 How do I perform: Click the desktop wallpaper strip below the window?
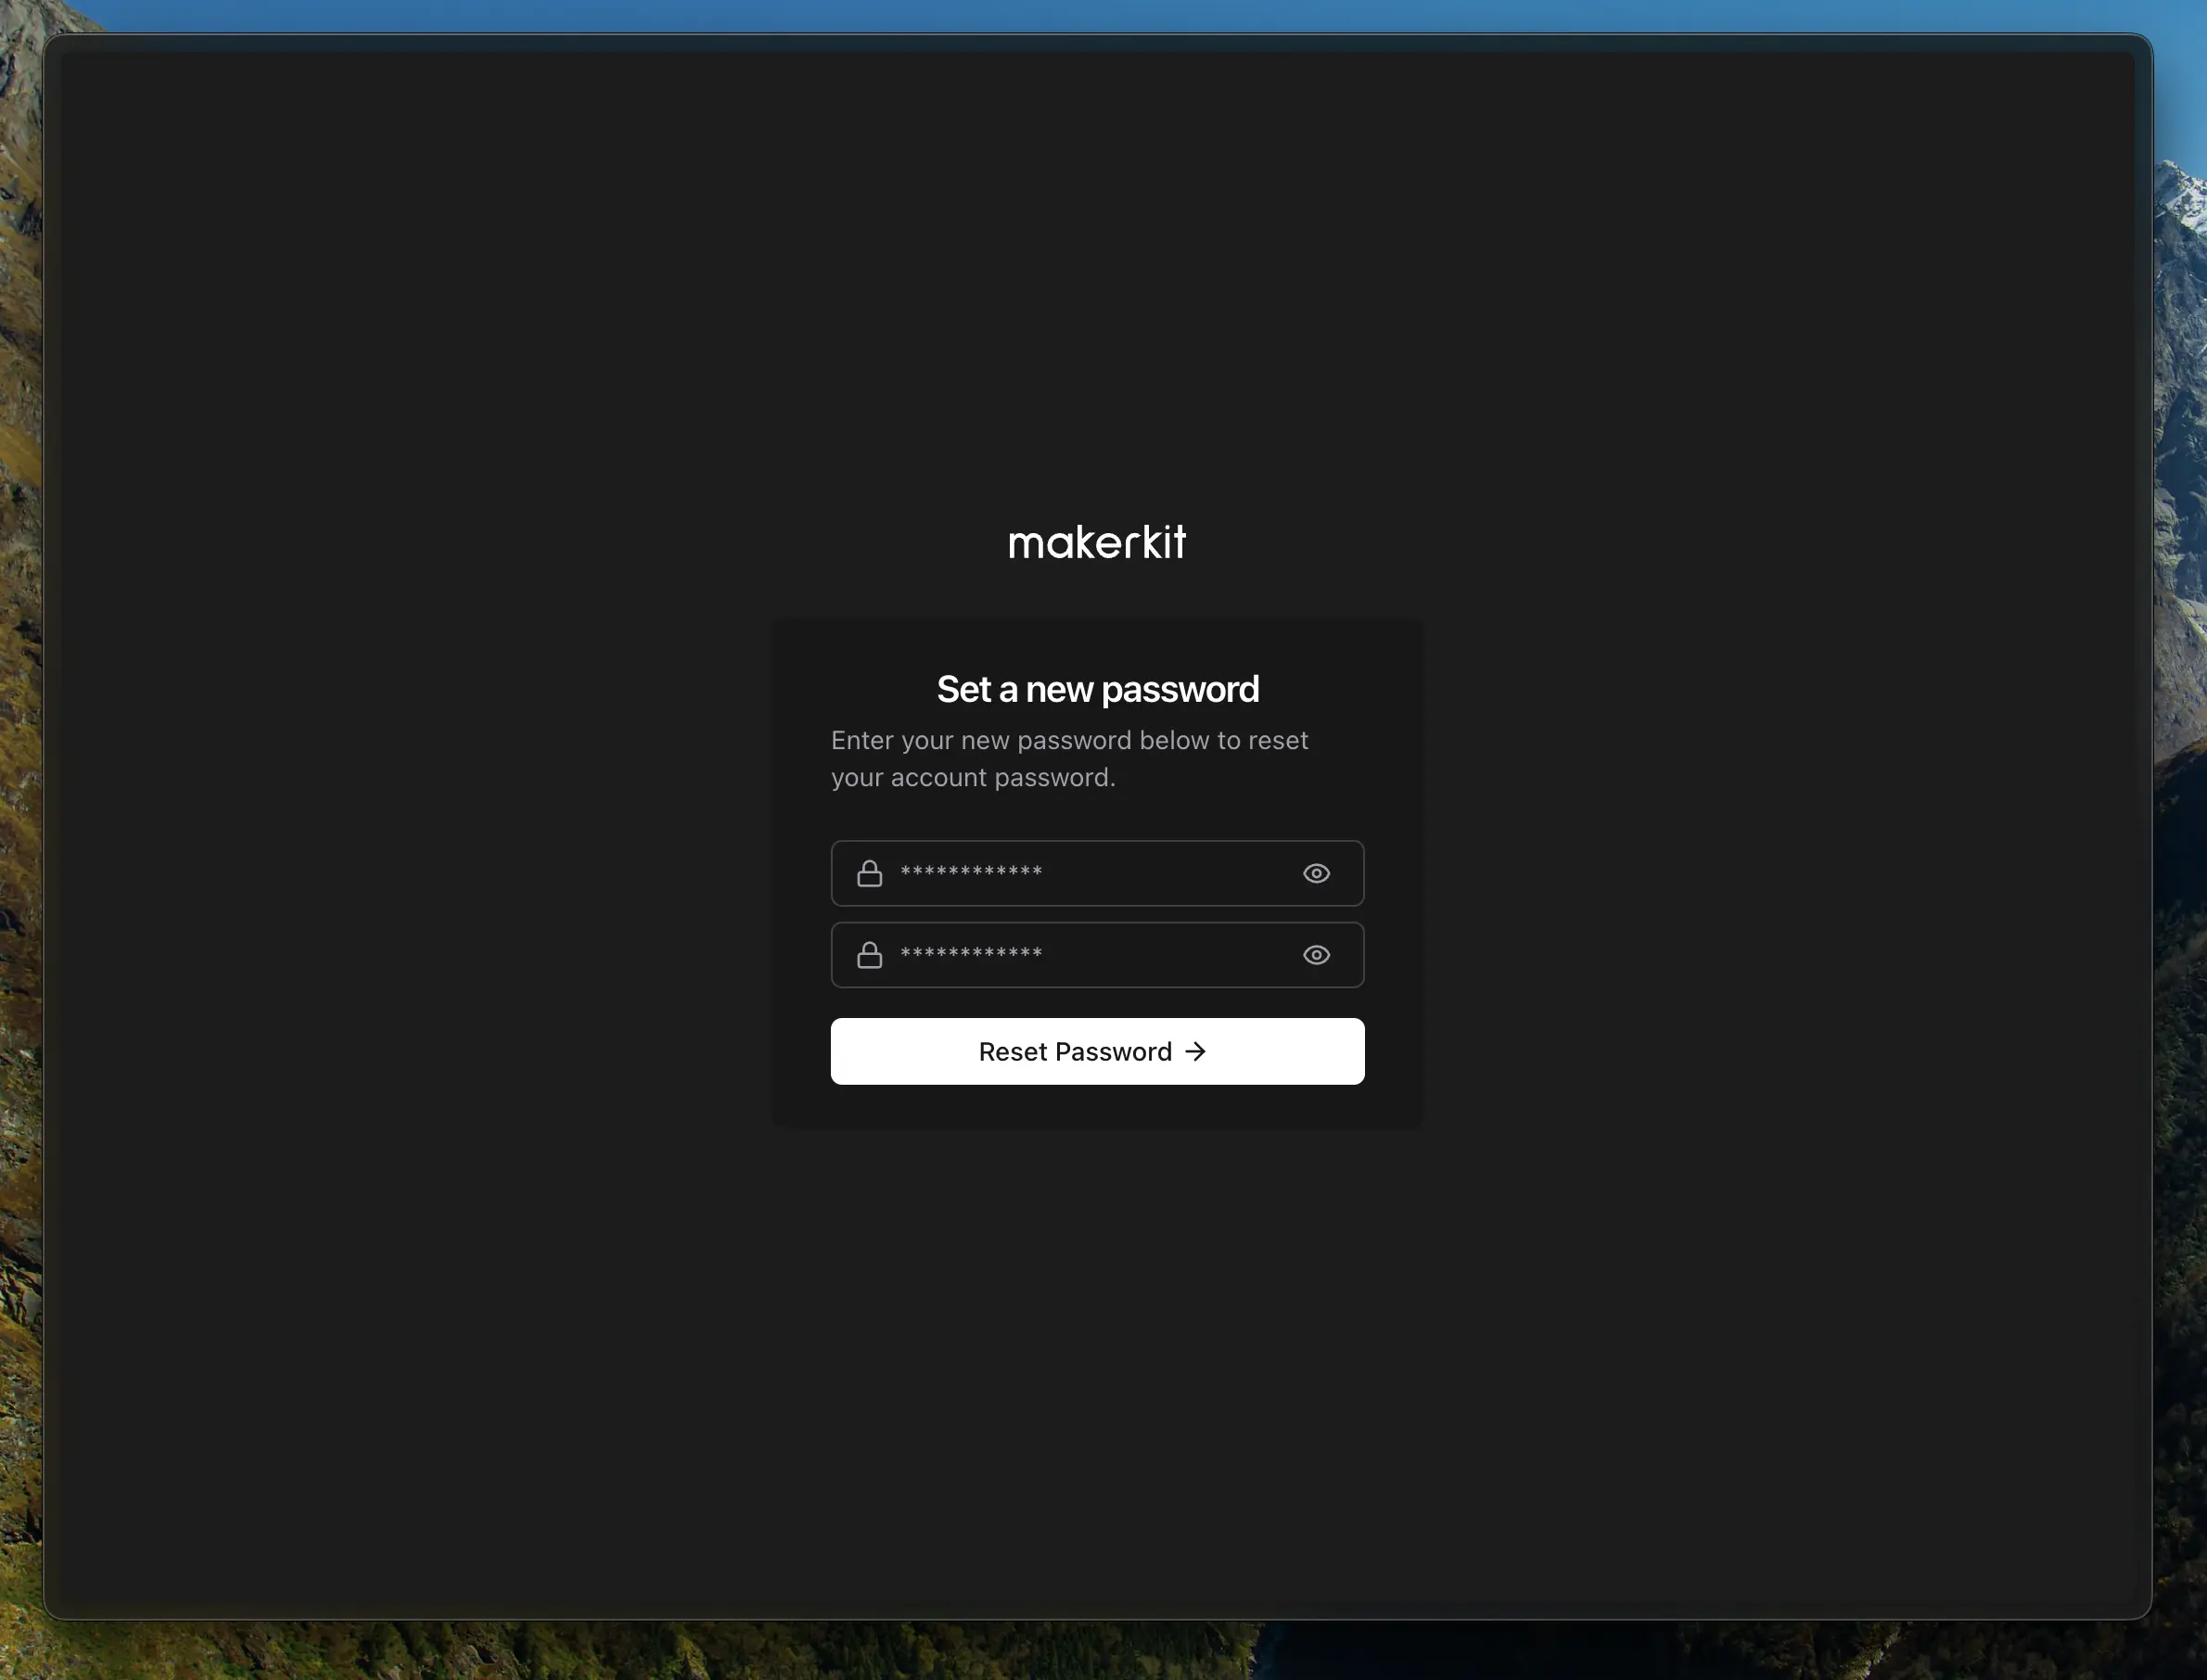[1100, 1652]
